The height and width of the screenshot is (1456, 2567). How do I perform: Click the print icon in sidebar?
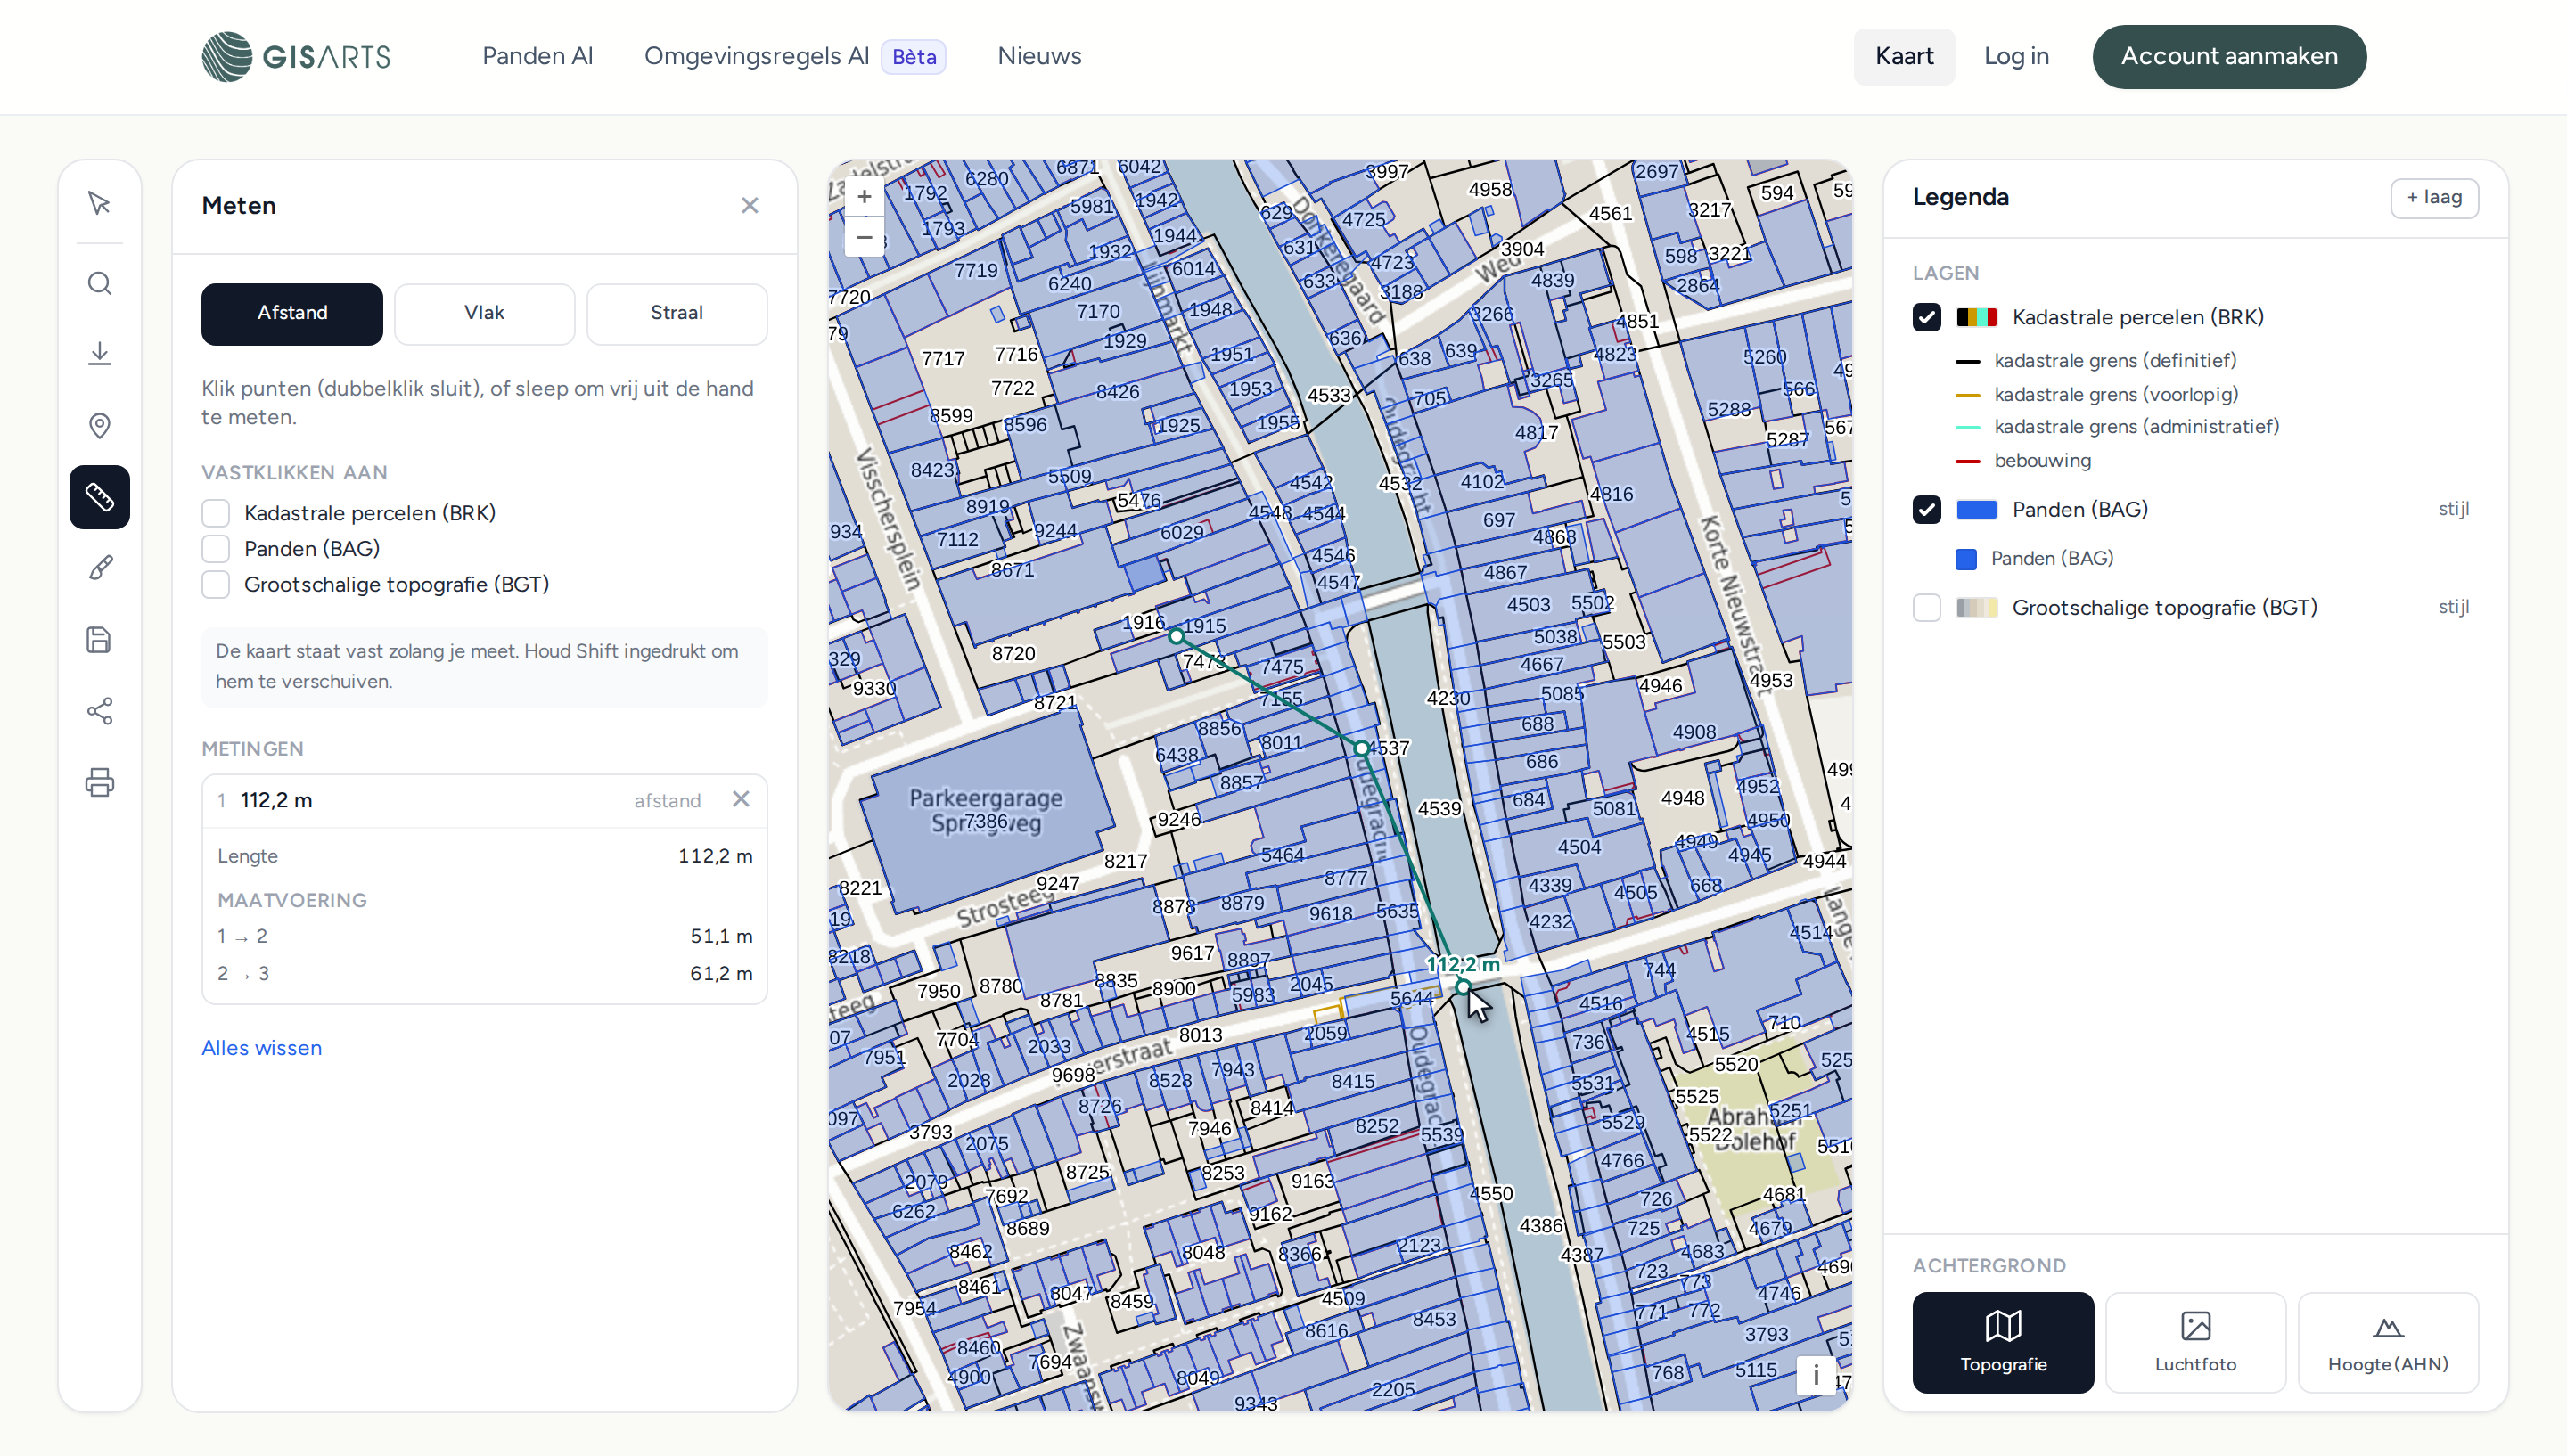pos(99,782)
